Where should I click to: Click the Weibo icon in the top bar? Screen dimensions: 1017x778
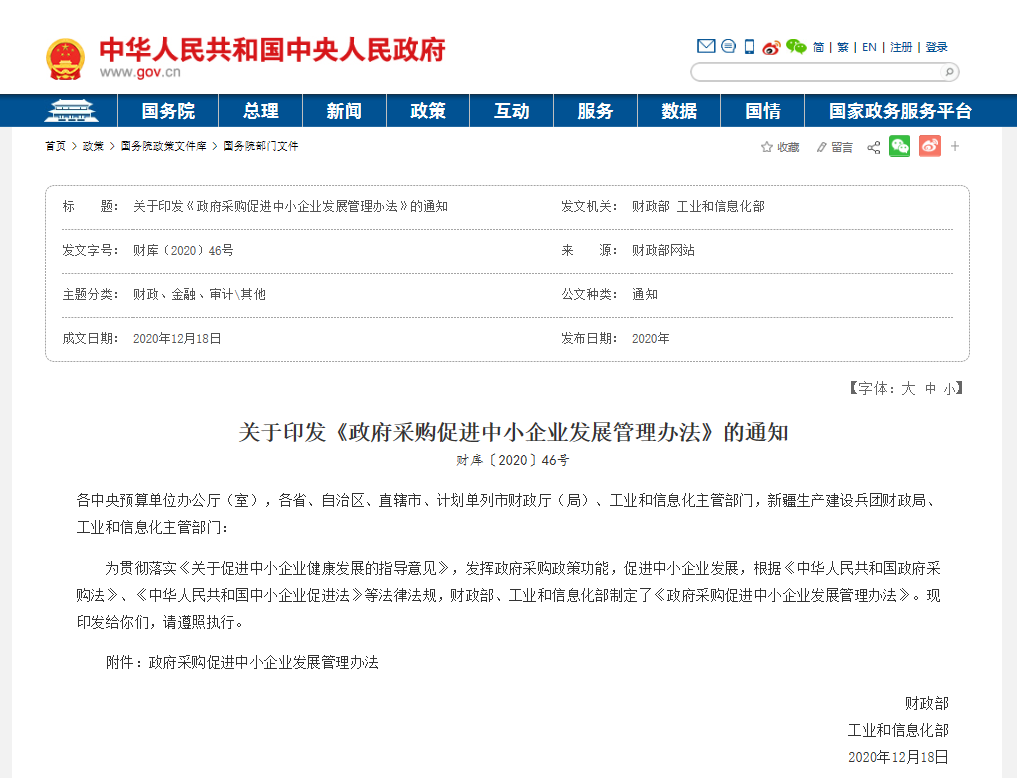pyautogui.click(x=770, y=46)
